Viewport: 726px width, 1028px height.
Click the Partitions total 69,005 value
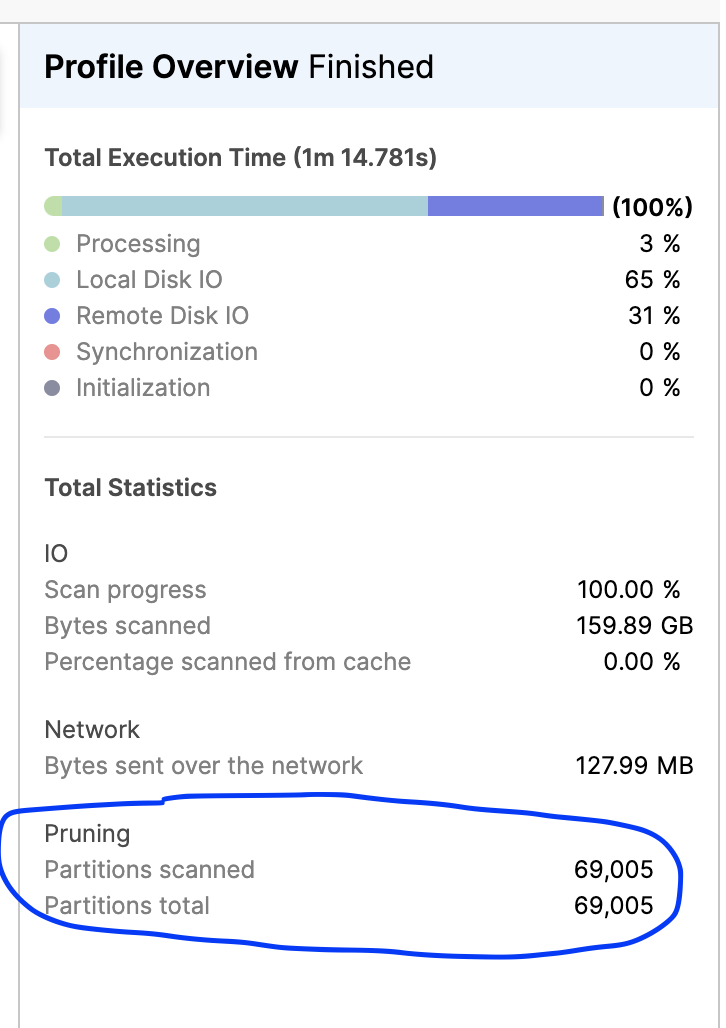[613, 906]
